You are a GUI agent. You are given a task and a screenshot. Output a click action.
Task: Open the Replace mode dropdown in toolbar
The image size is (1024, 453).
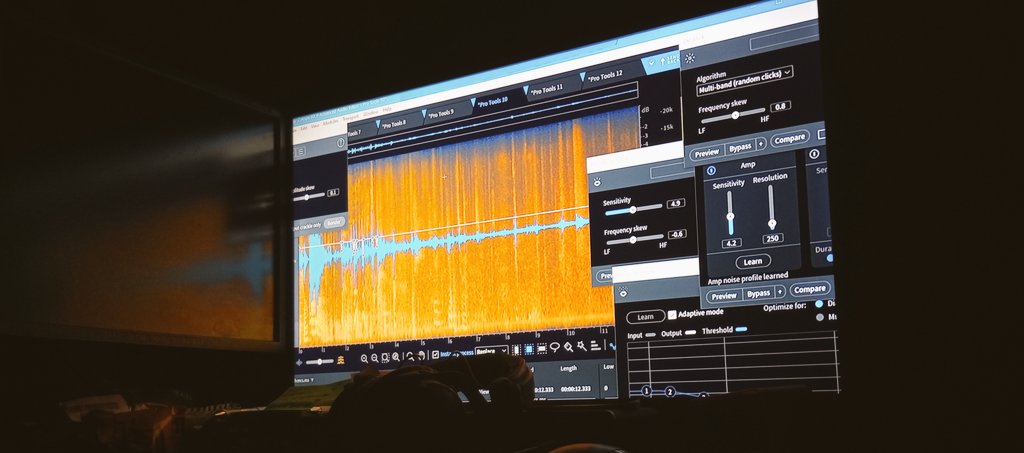[492, 351]
